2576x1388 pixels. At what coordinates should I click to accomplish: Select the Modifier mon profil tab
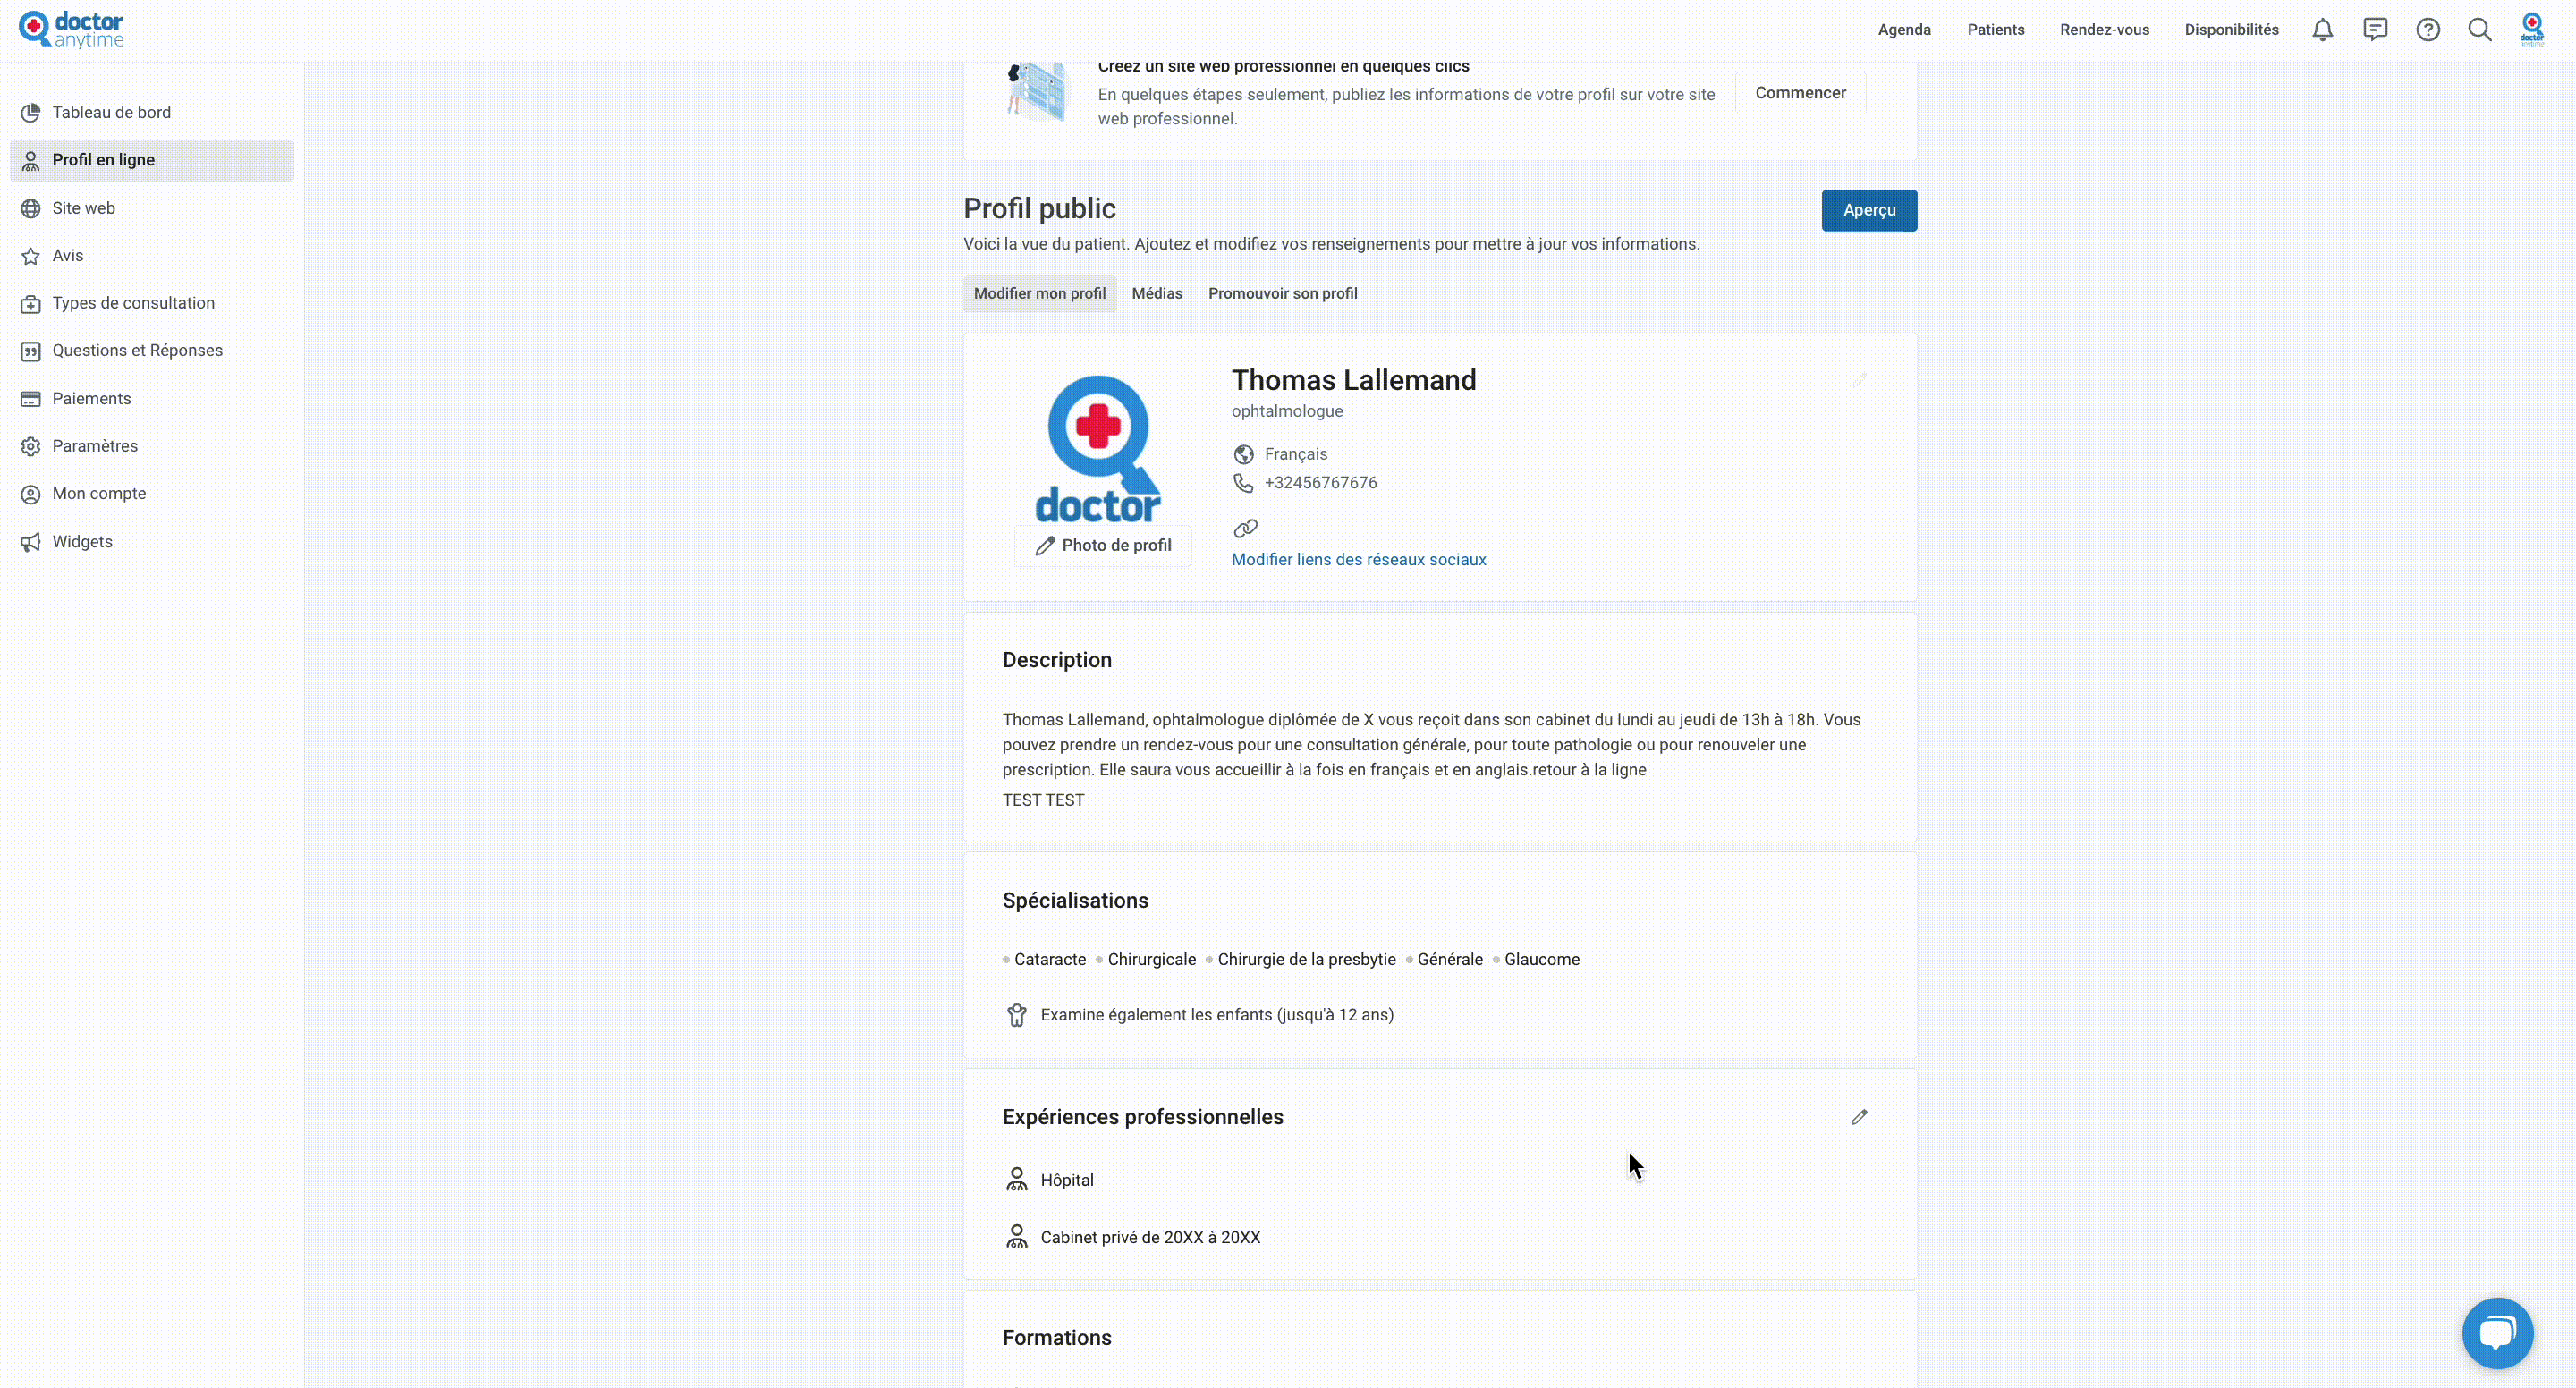[1039, 293]
